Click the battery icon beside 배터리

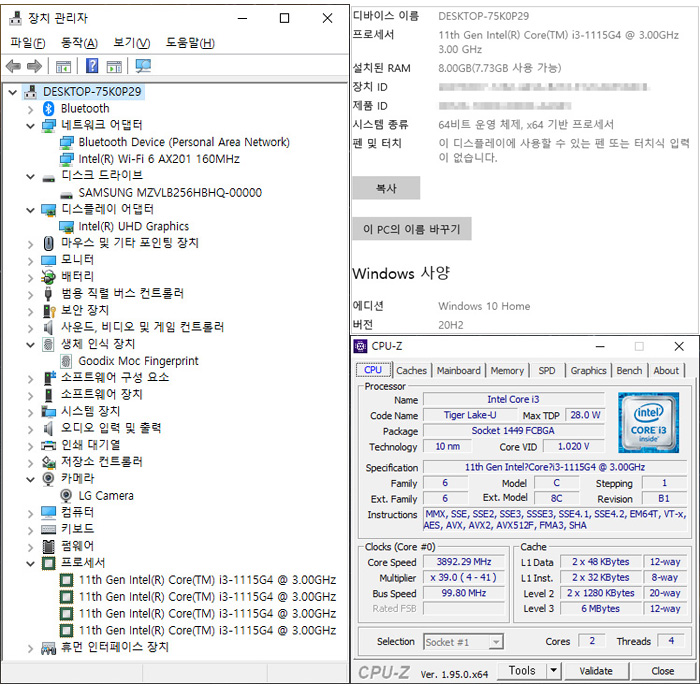[48, 277]
